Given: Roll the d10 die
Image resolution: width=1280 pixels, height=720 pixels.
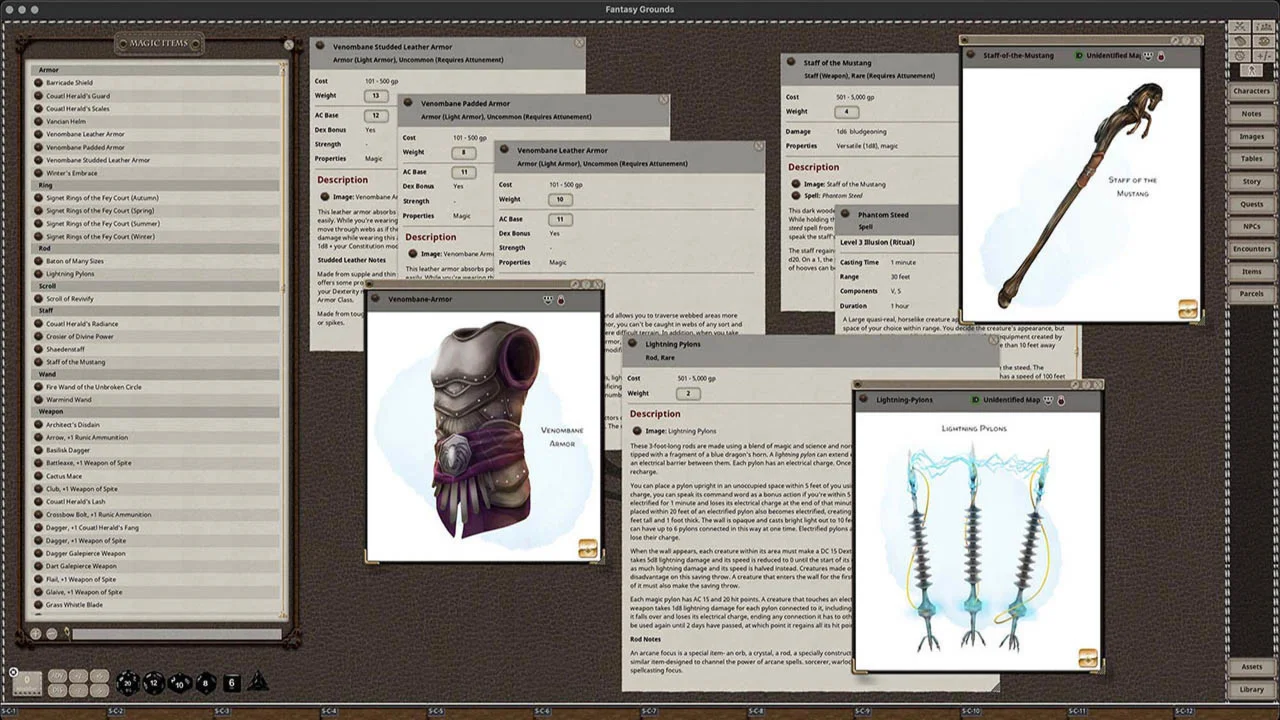Looking at the screenshot, I should pyautogui.click(x=180, y=683).
